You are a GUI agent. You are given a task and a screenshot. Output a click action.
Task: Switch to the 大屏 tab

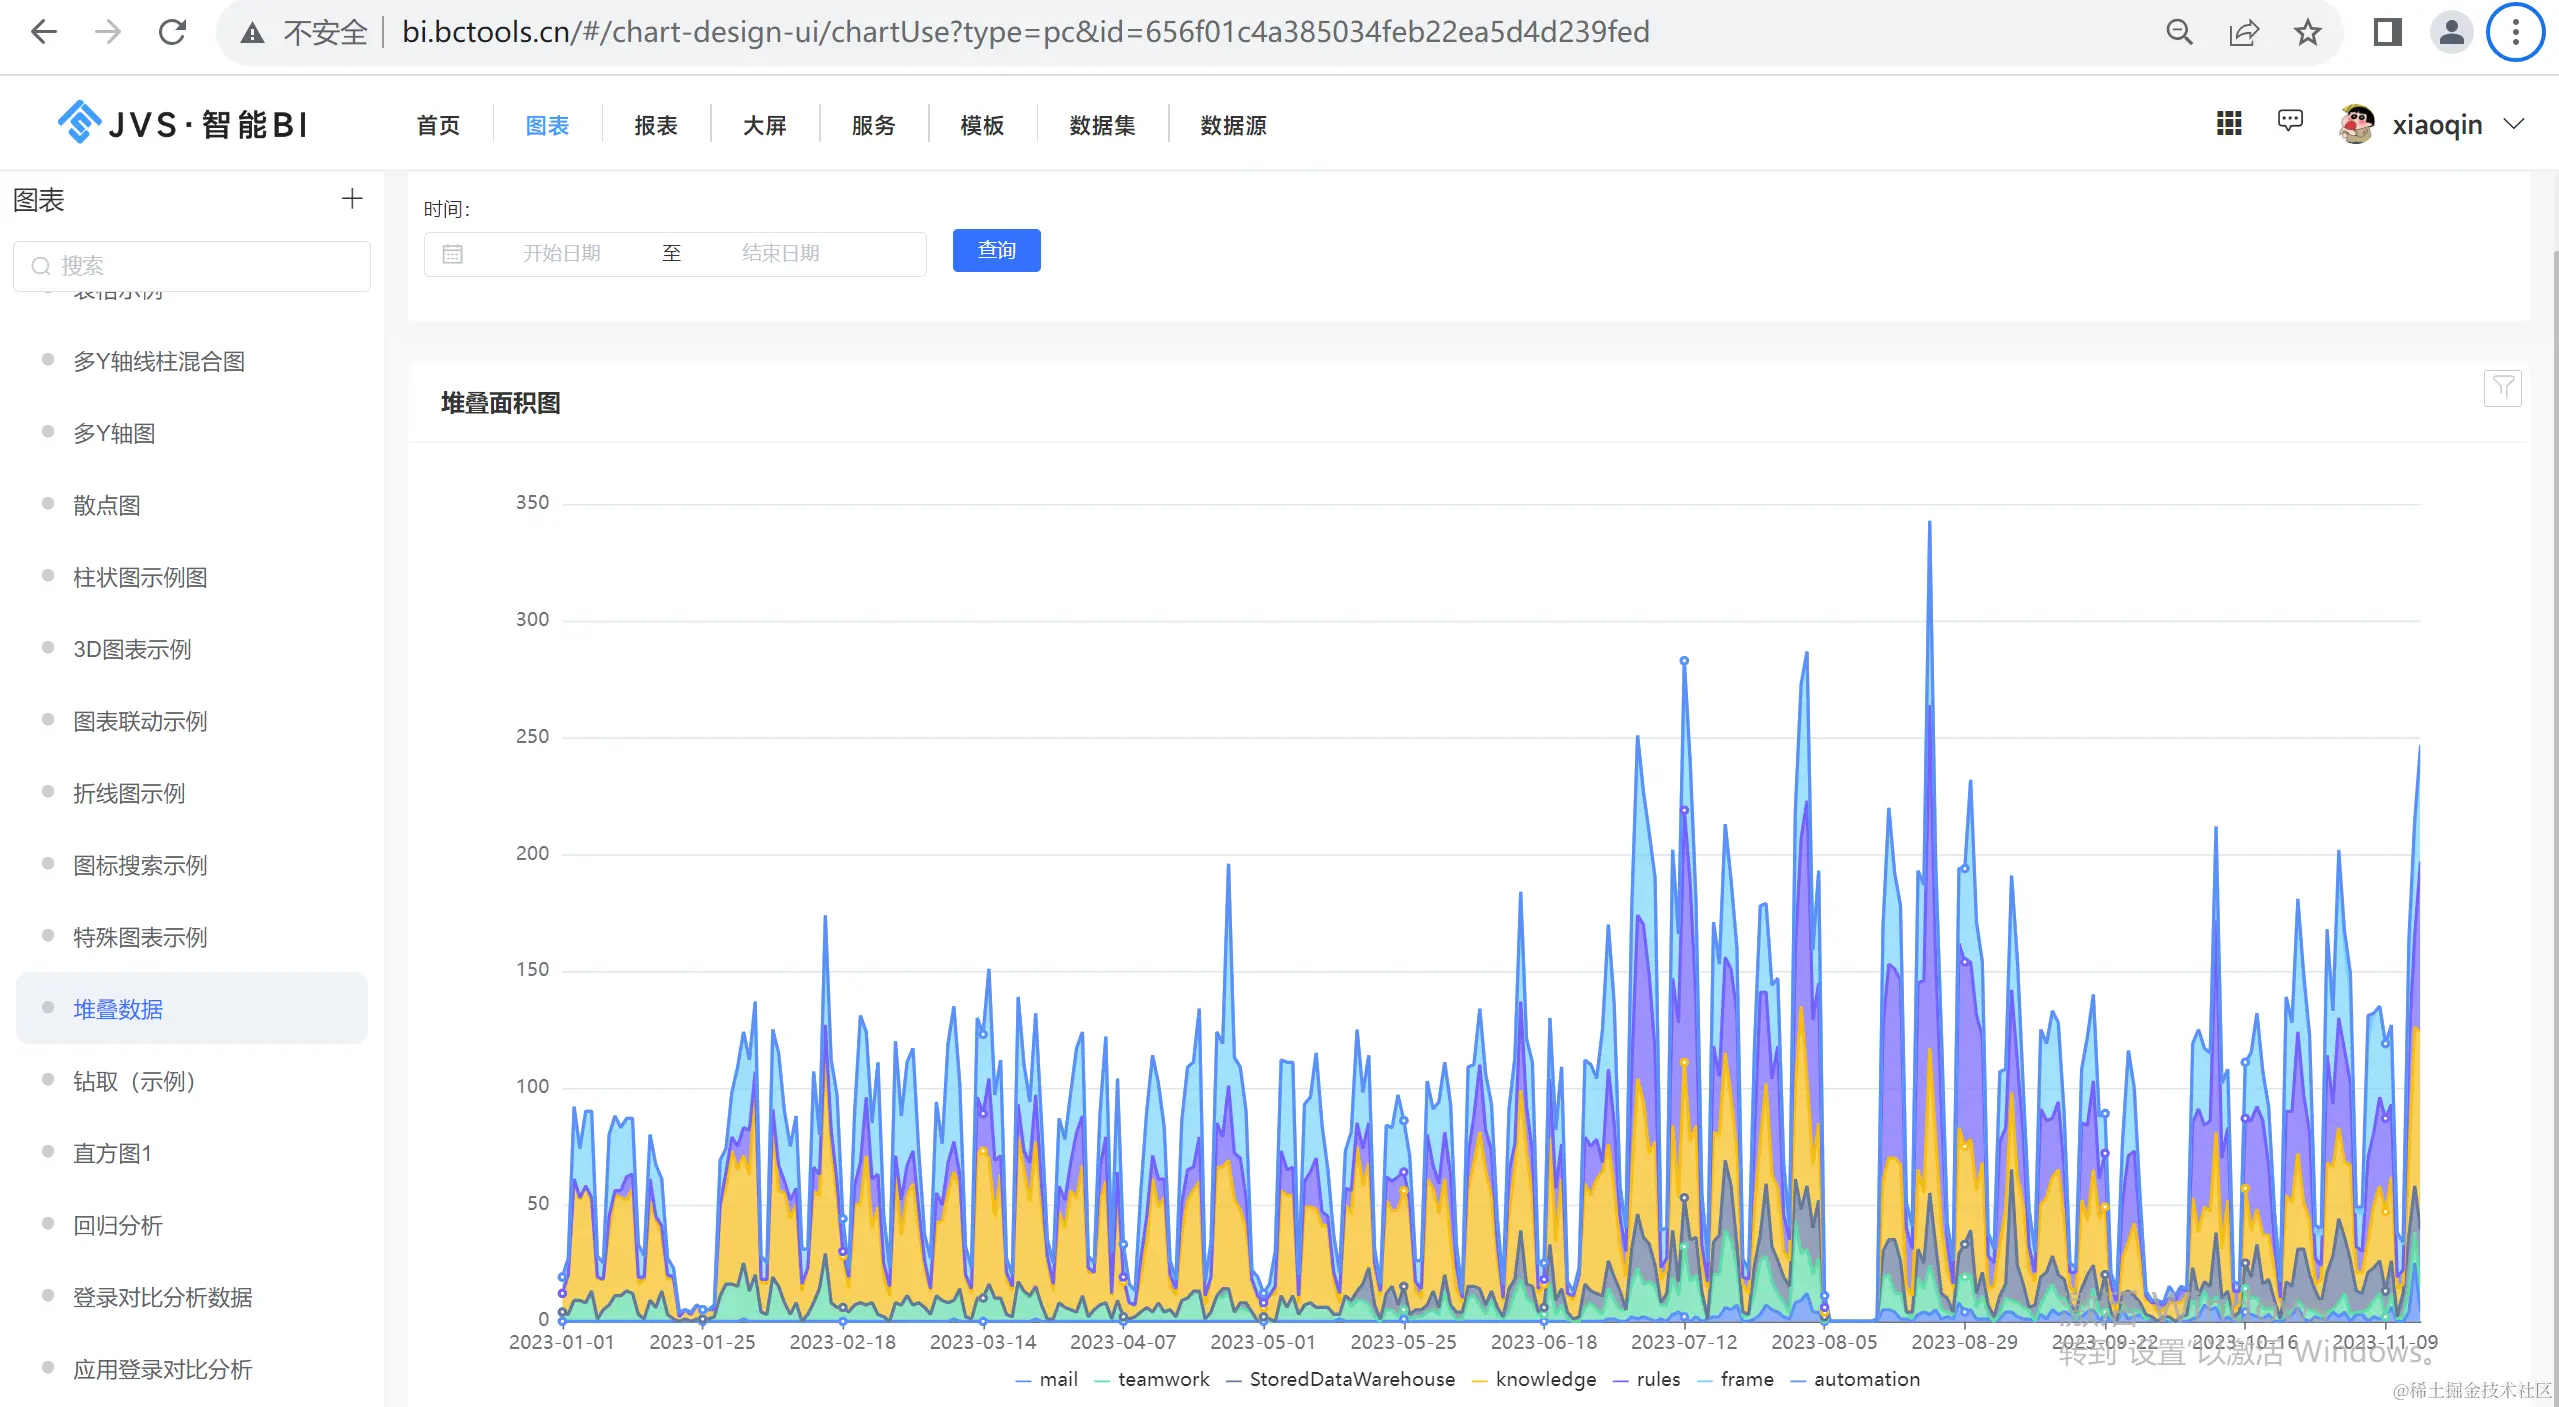point(765,126)
